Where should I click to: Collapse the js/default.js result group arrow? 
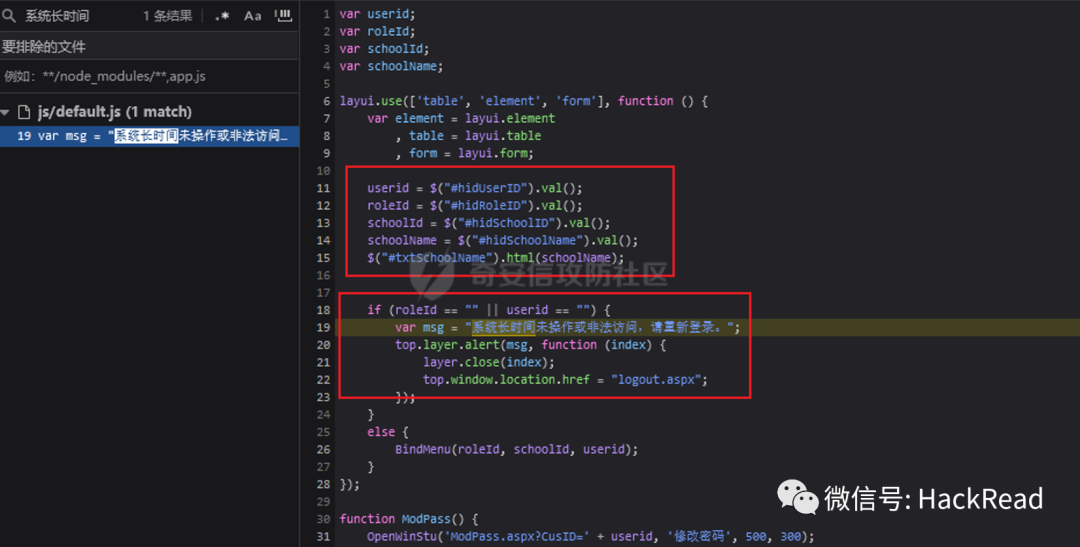[x=6, y=112]
